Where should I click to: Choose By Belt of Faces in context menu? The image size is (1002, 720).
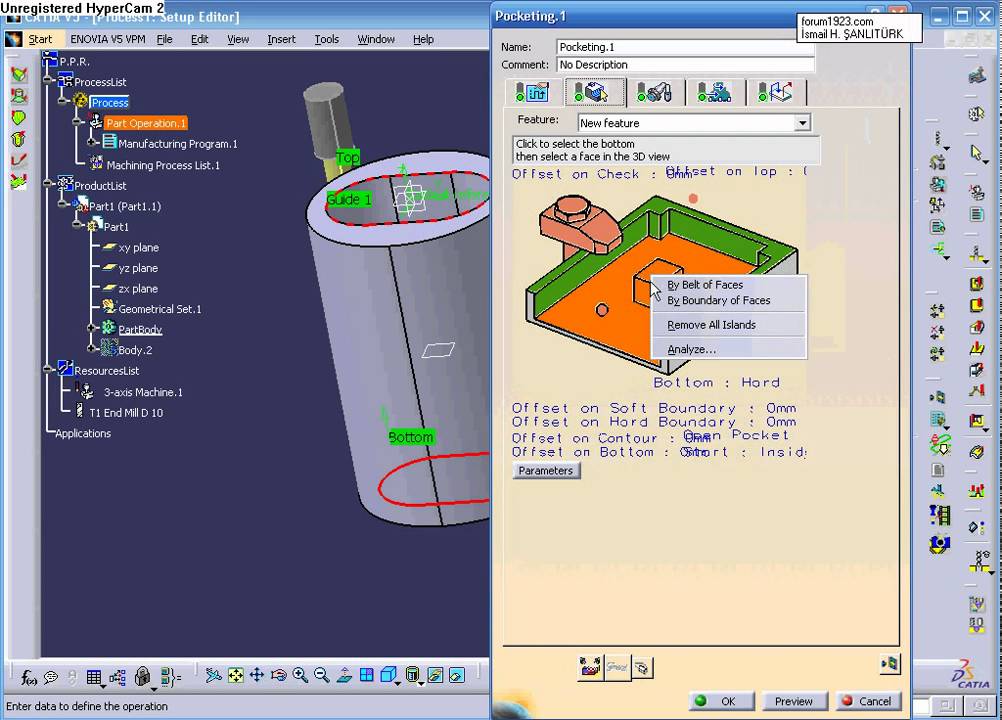705,285
